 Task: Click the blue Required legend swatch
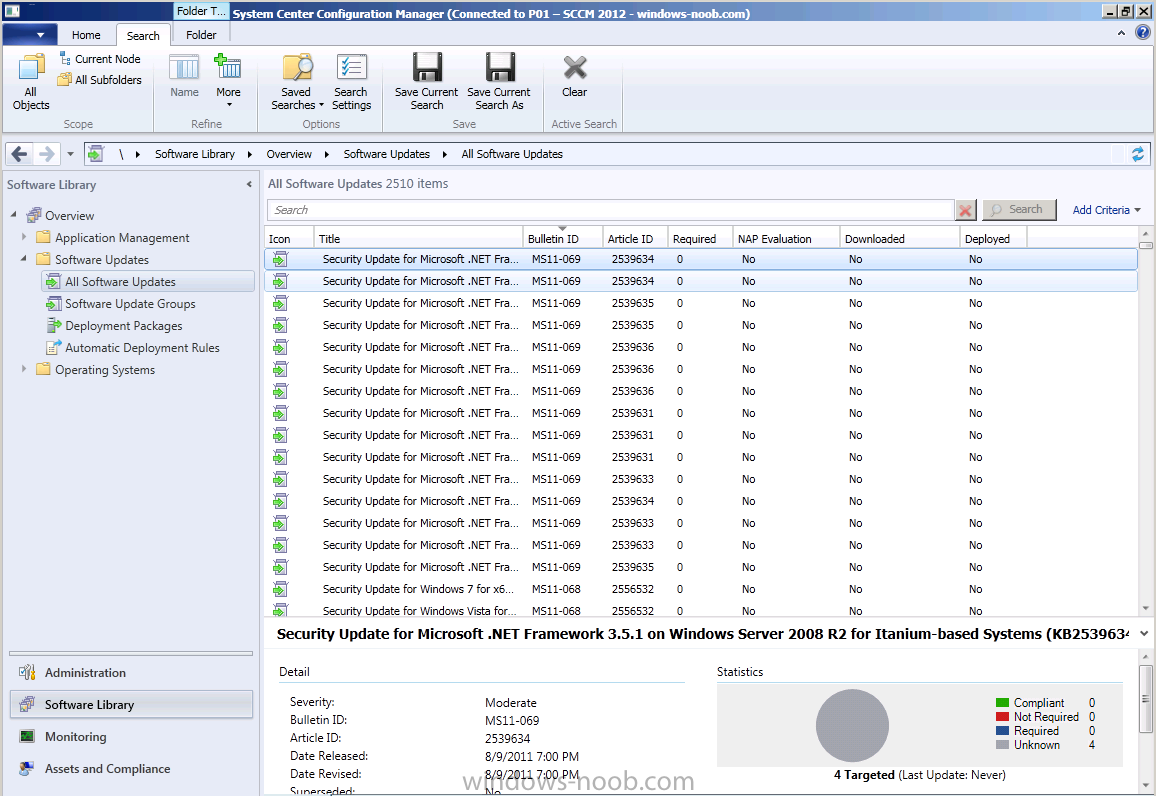1002,731
